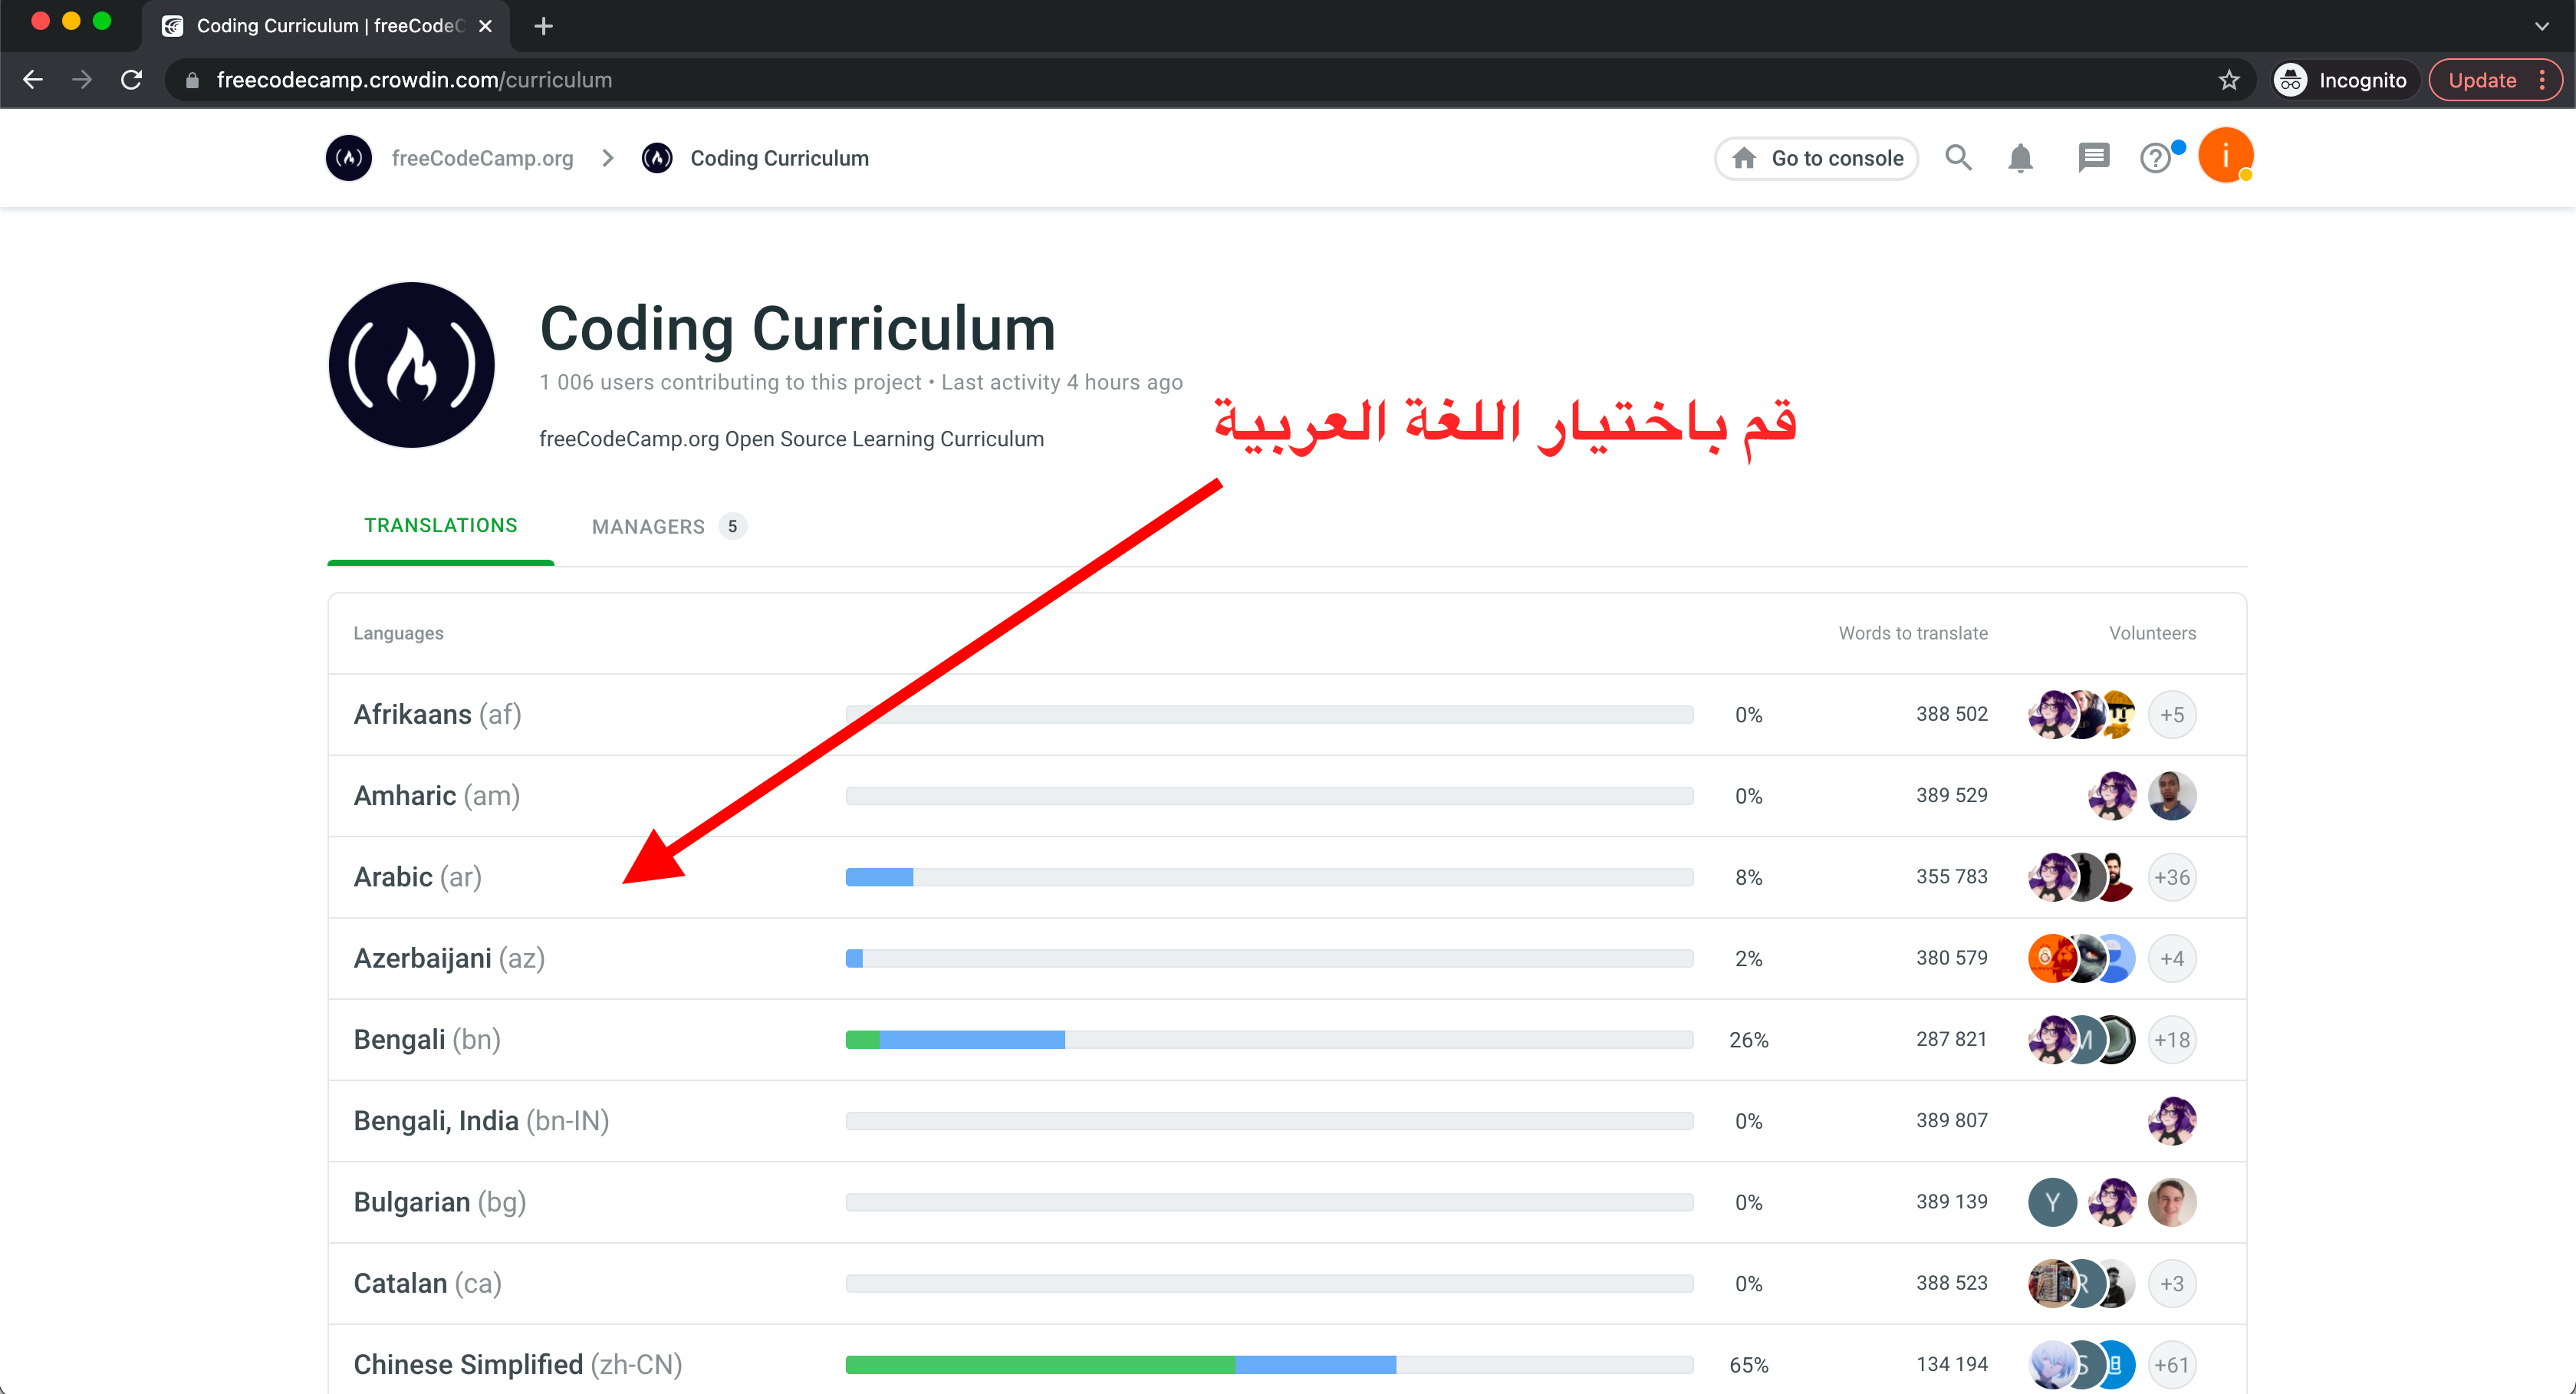2576x1394 pixels.
Task: Select the TRANSLATIONS tab
Action: coord(440,525)
